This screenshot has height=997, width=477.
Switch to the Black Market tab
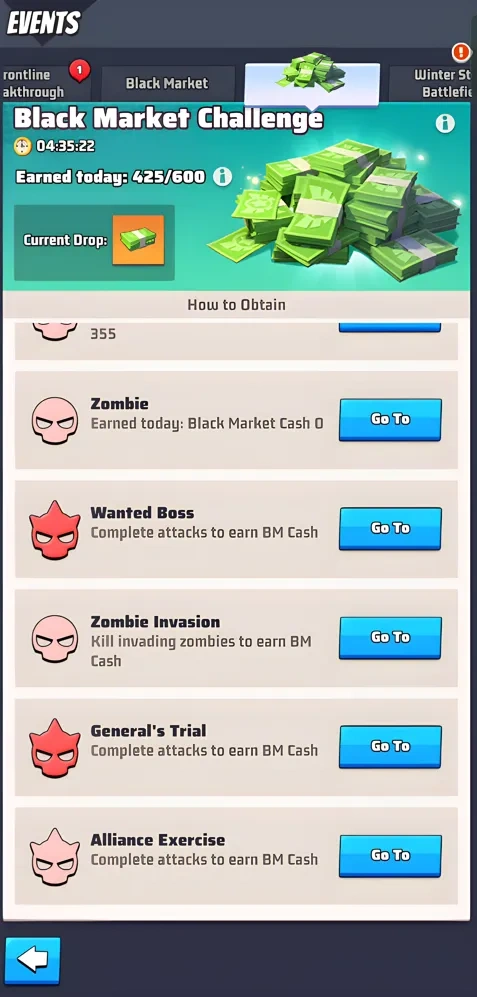click(167, 83)
